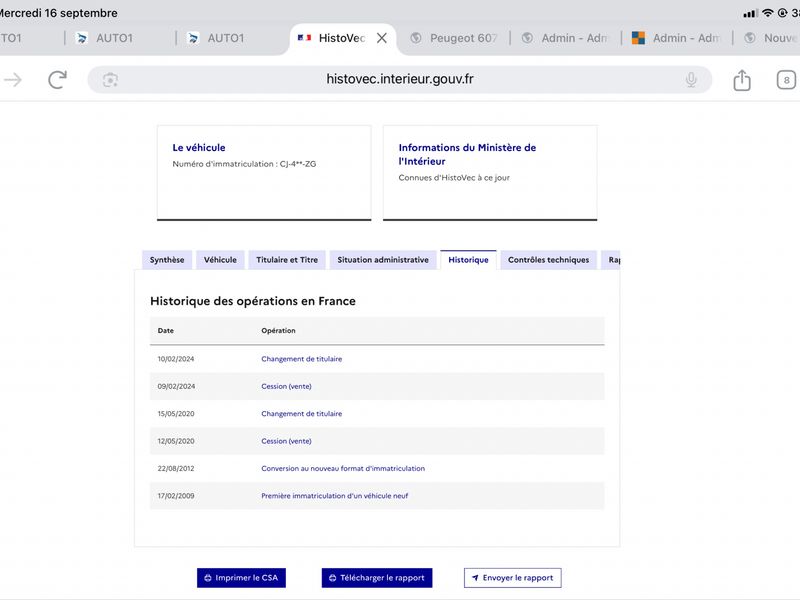Switch to the Peugeot 607 browser tab
The width and height of the screenshot is (800, 600).
click(454, 38)
